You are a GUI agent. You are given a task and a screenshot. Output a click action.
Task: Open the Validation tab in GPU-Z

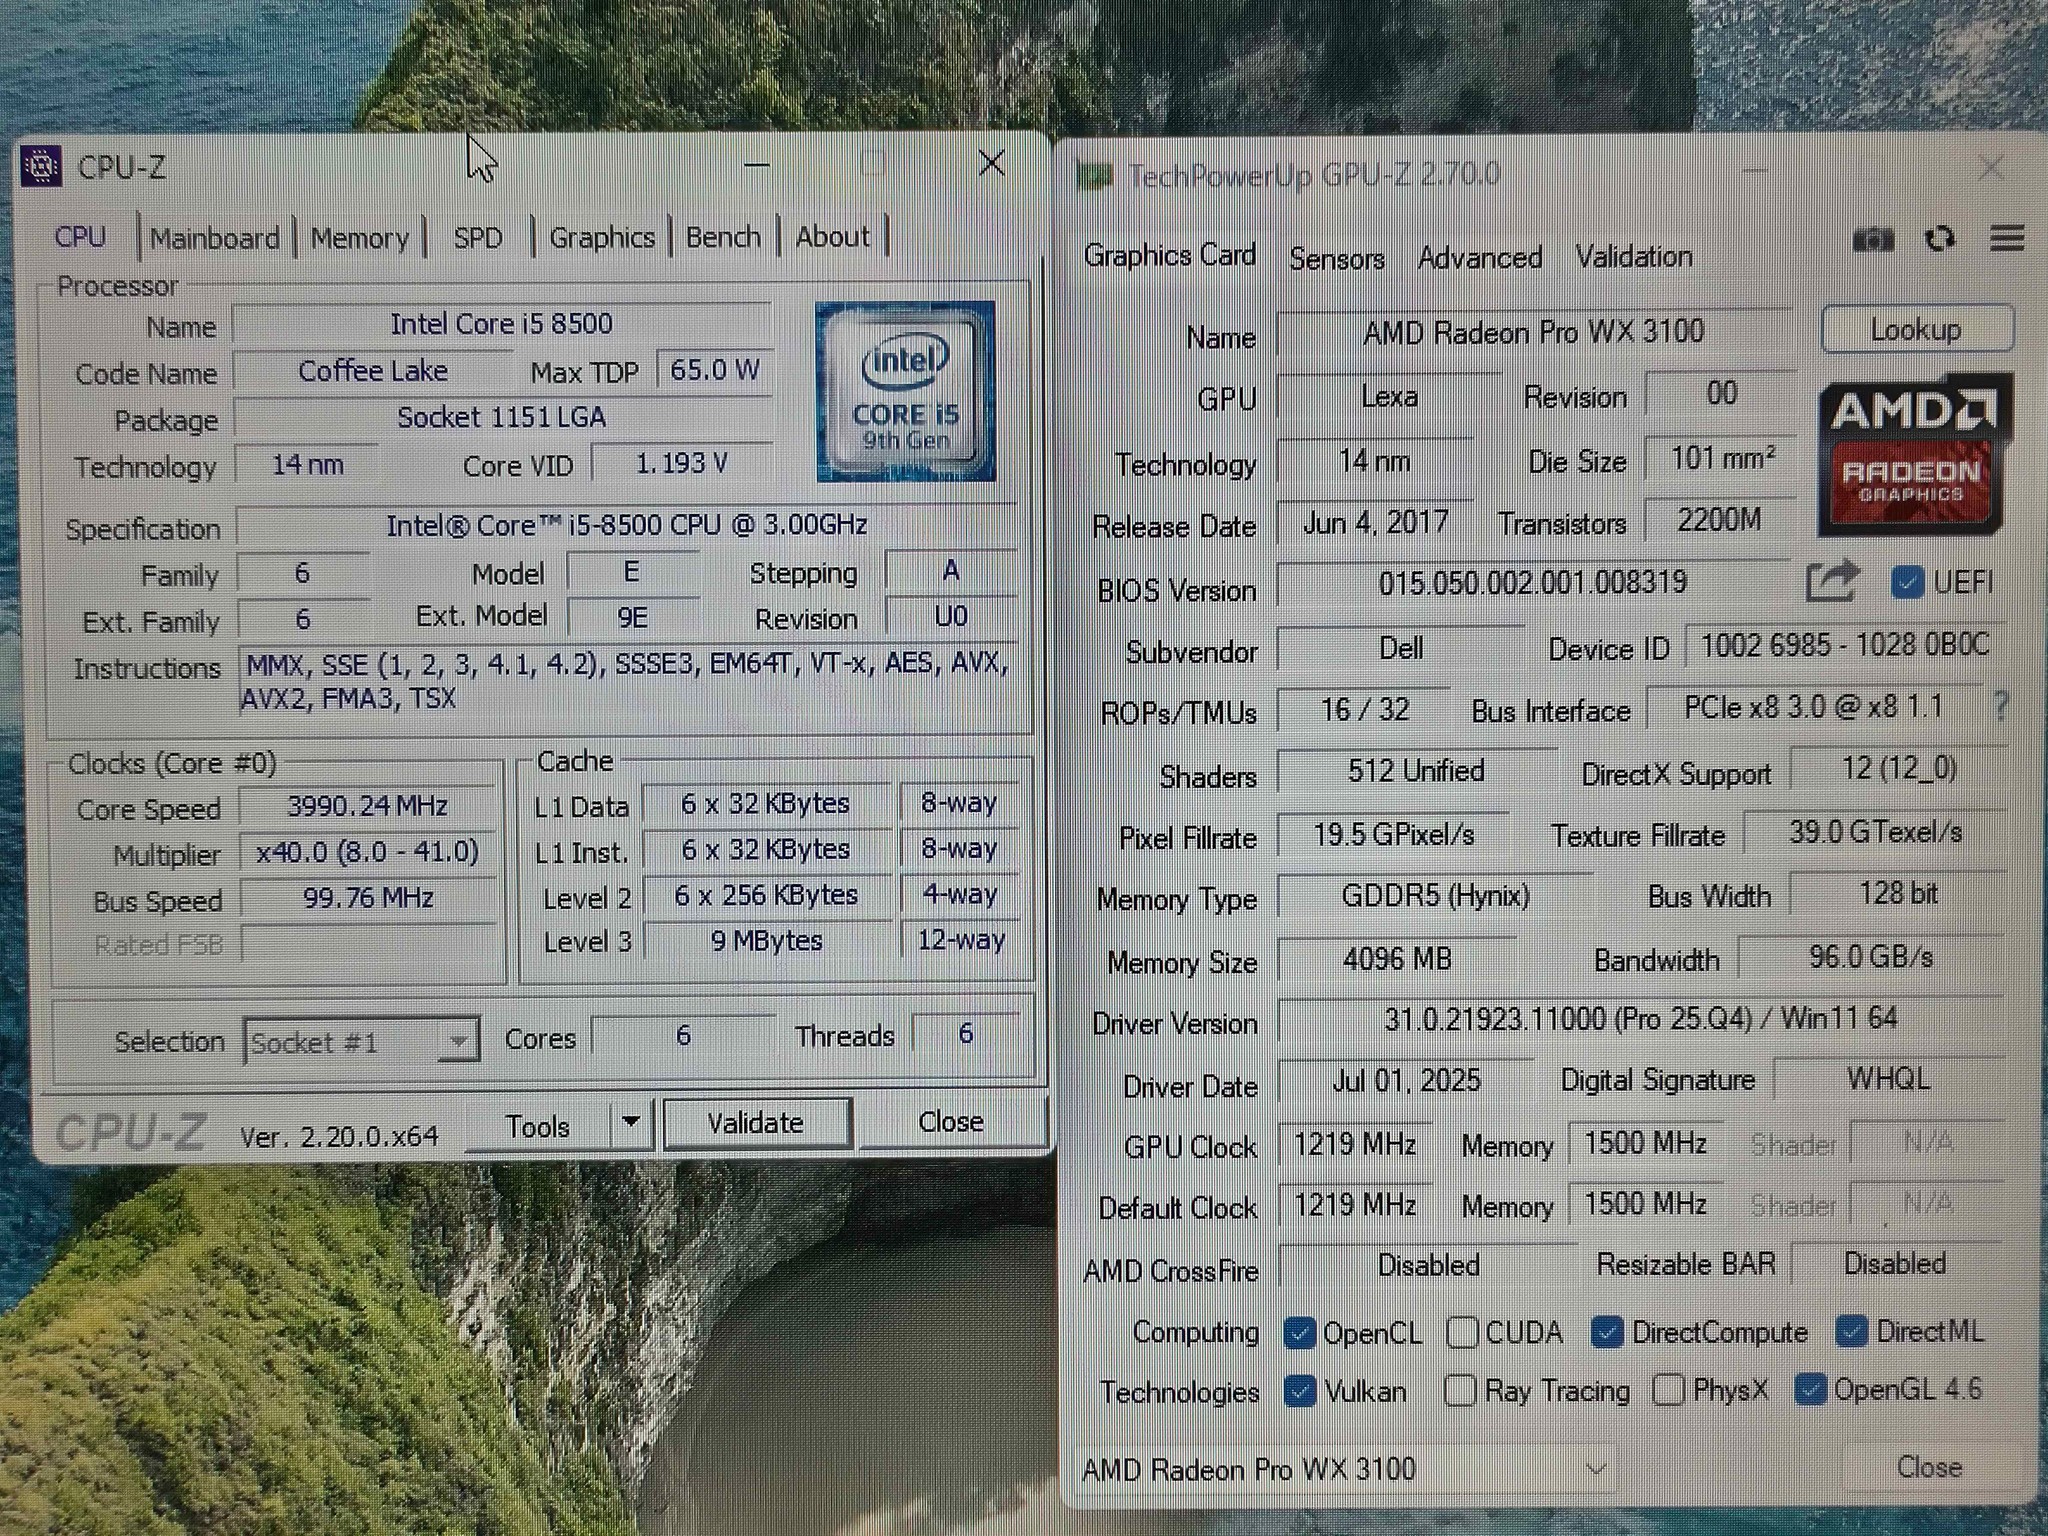tap(1634, 257)
